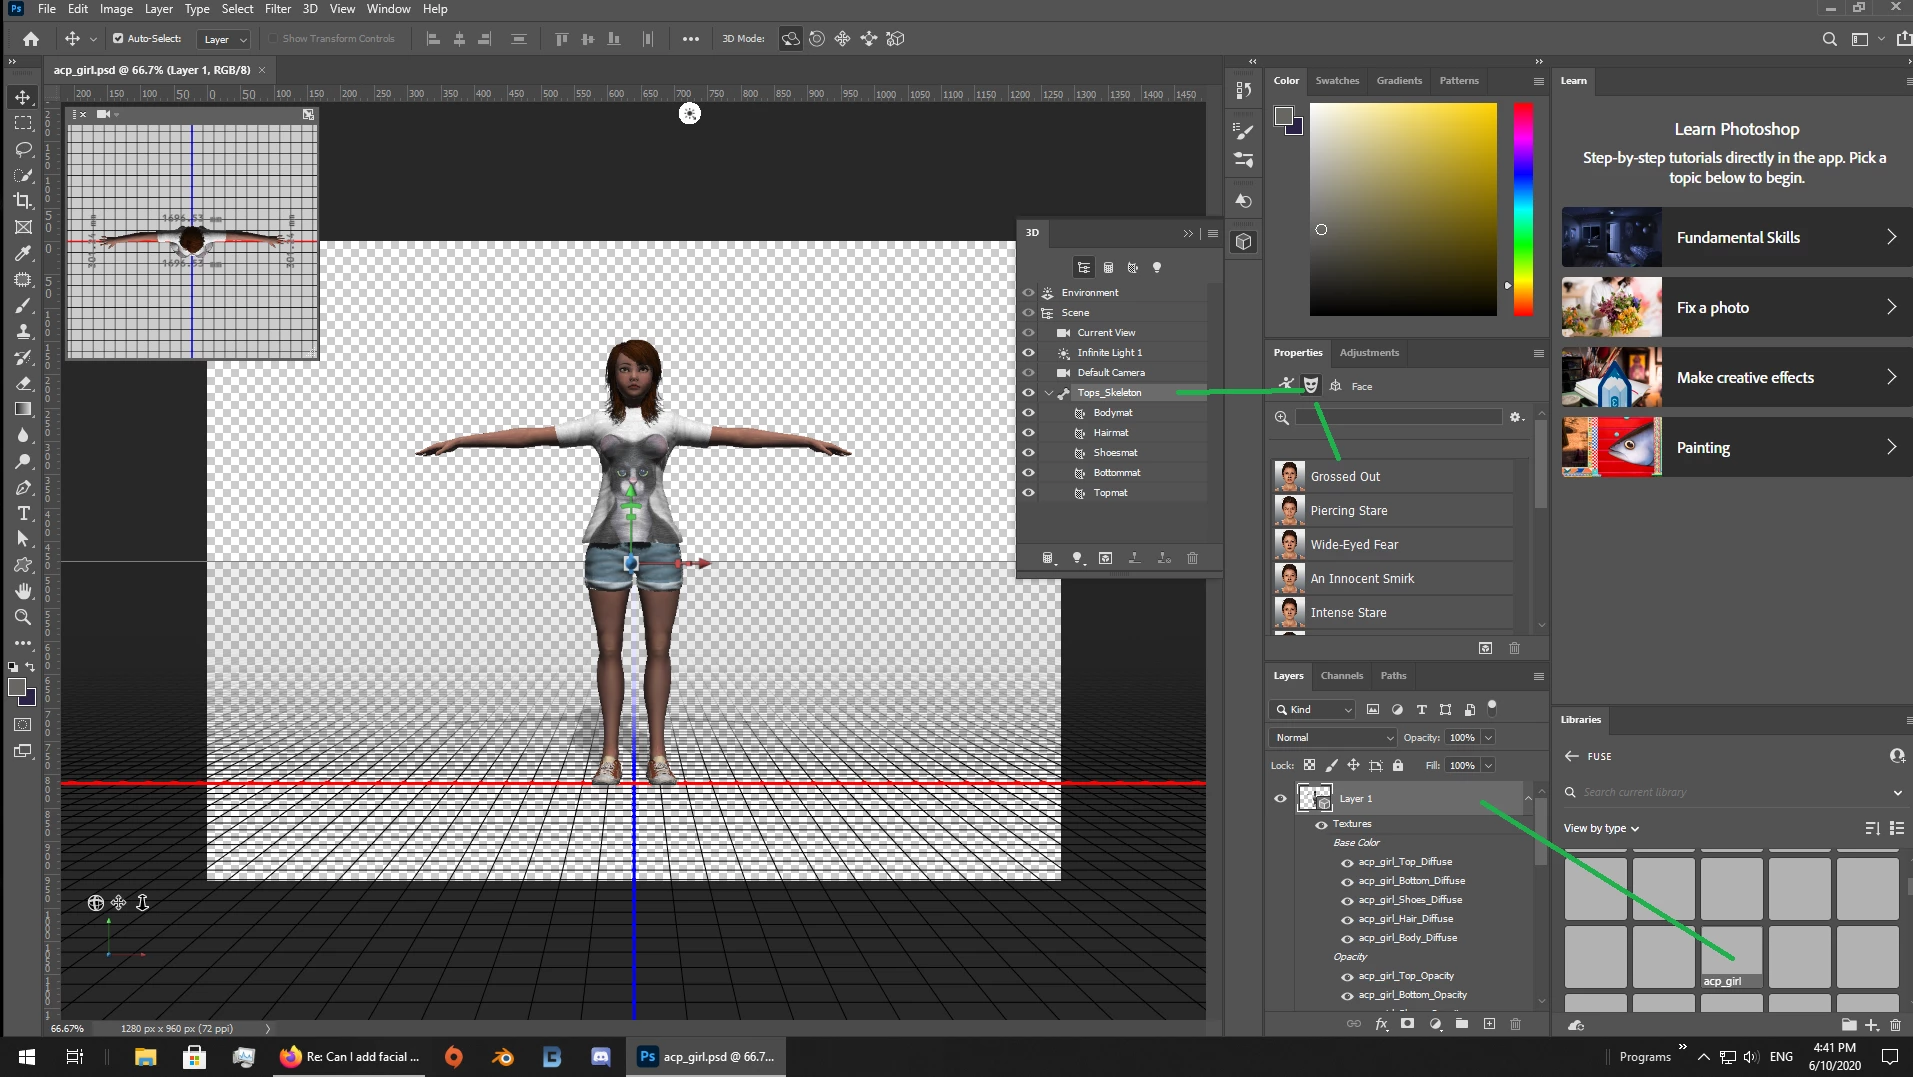Pick the Type tool in toolbar
The height and width of the screenshot is (1077, 1913).
coord(23,513)
